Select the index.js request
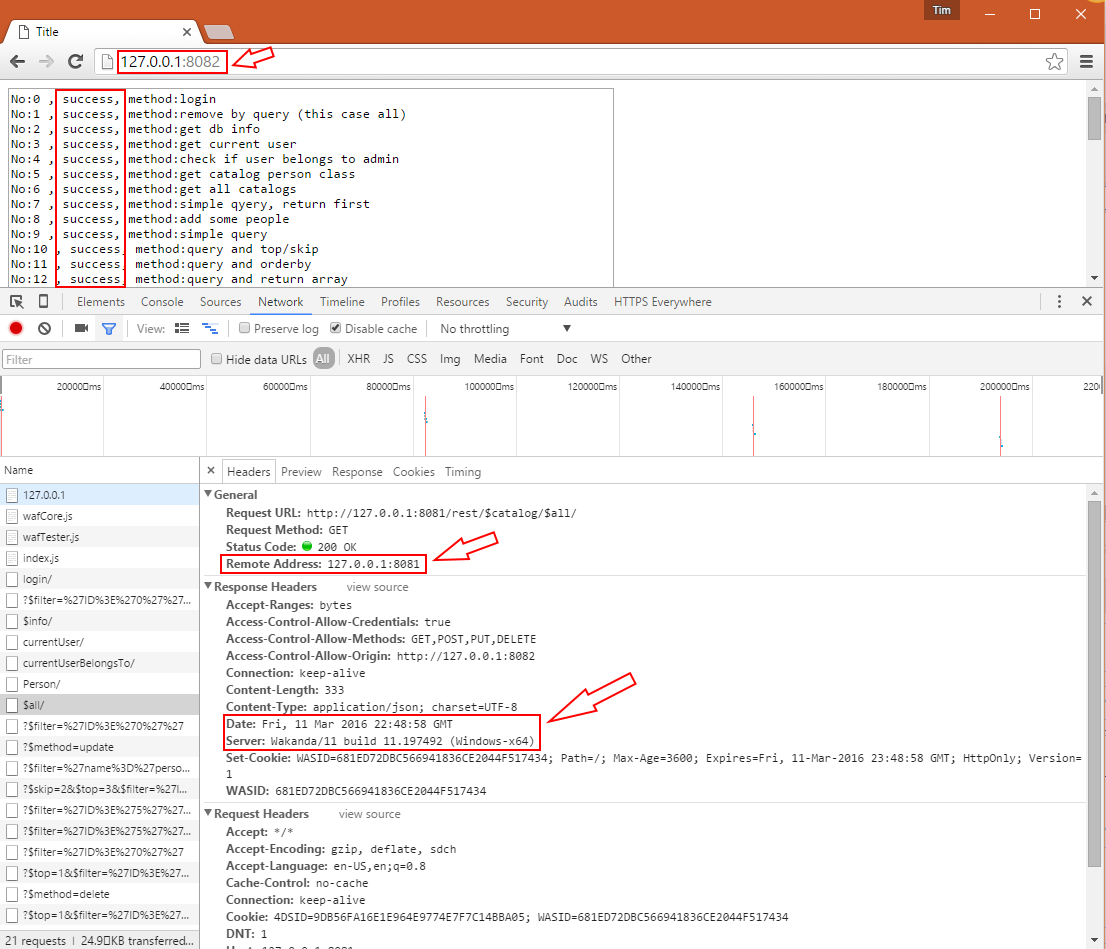1106x949 pixels. (99, 558)
